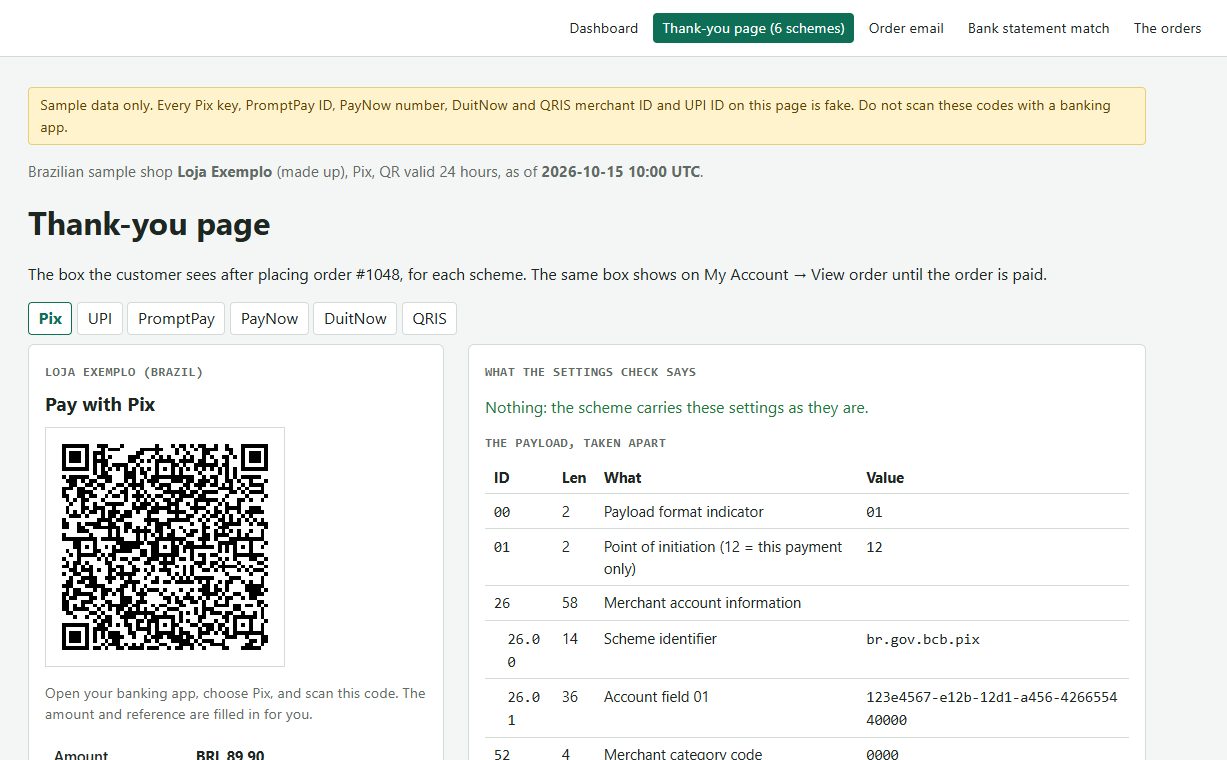Show the DuitNow payment box
1227x760 pixels.
[355, 319]
